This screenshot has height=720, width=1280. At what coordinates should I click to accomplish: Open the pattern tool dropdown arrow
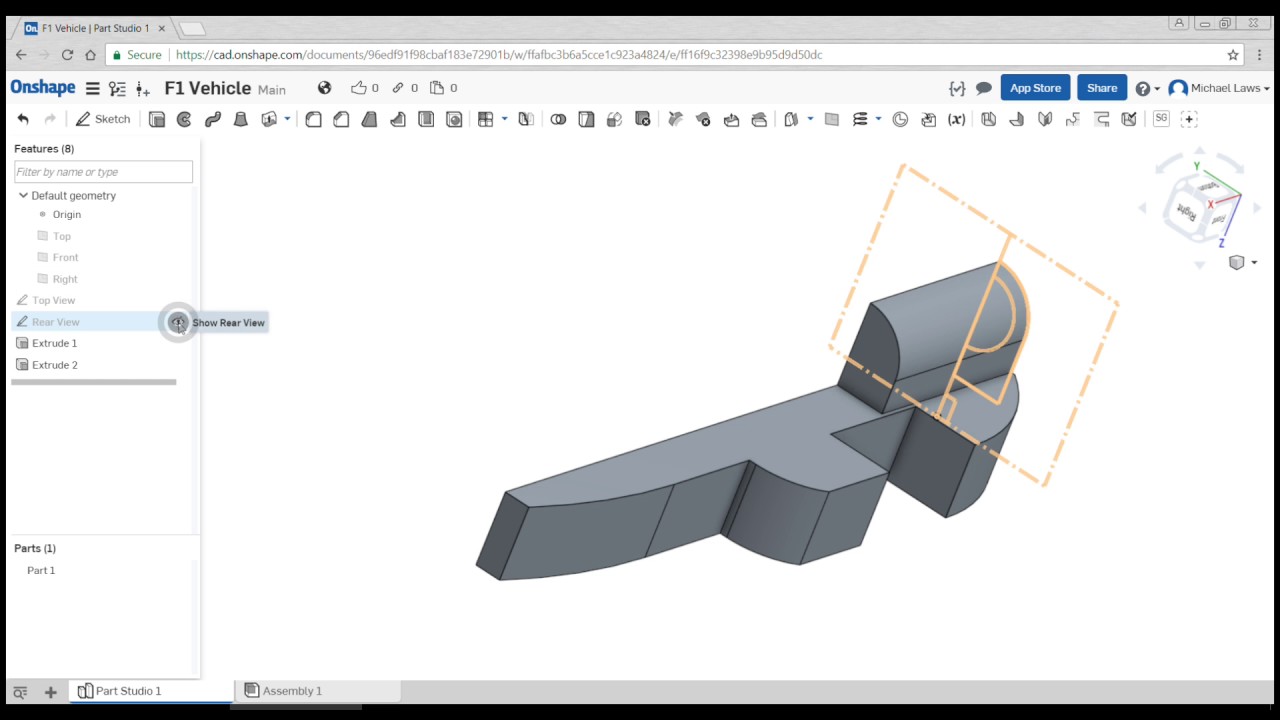coord(504,119)
